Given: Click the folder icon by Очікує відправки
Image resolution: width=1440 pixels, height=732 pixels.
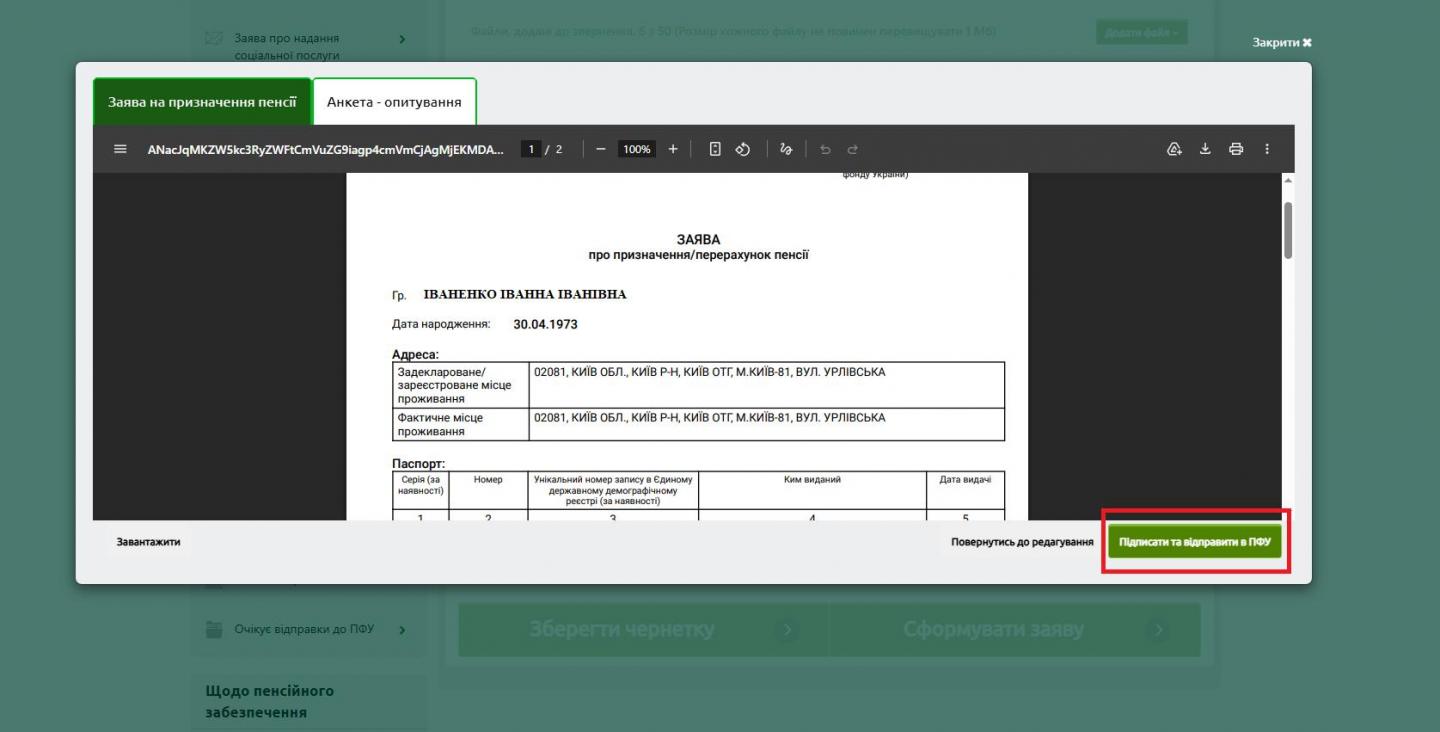Looking at the screenshot, I should [213, 629].
